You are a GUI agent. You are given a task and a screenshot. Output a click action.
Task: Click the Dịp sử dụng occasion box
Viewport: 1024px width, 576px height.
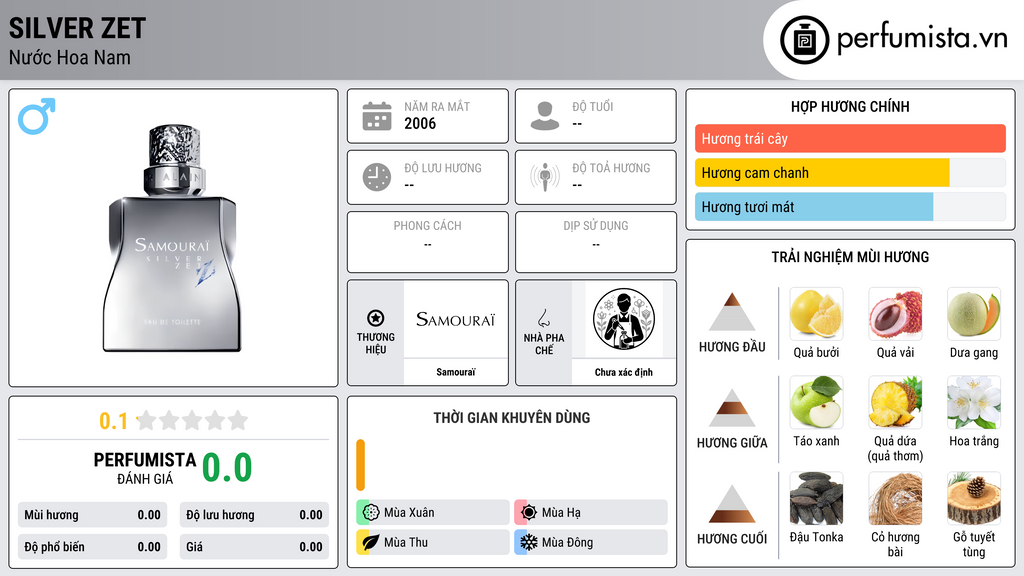[x=596, y=242]
